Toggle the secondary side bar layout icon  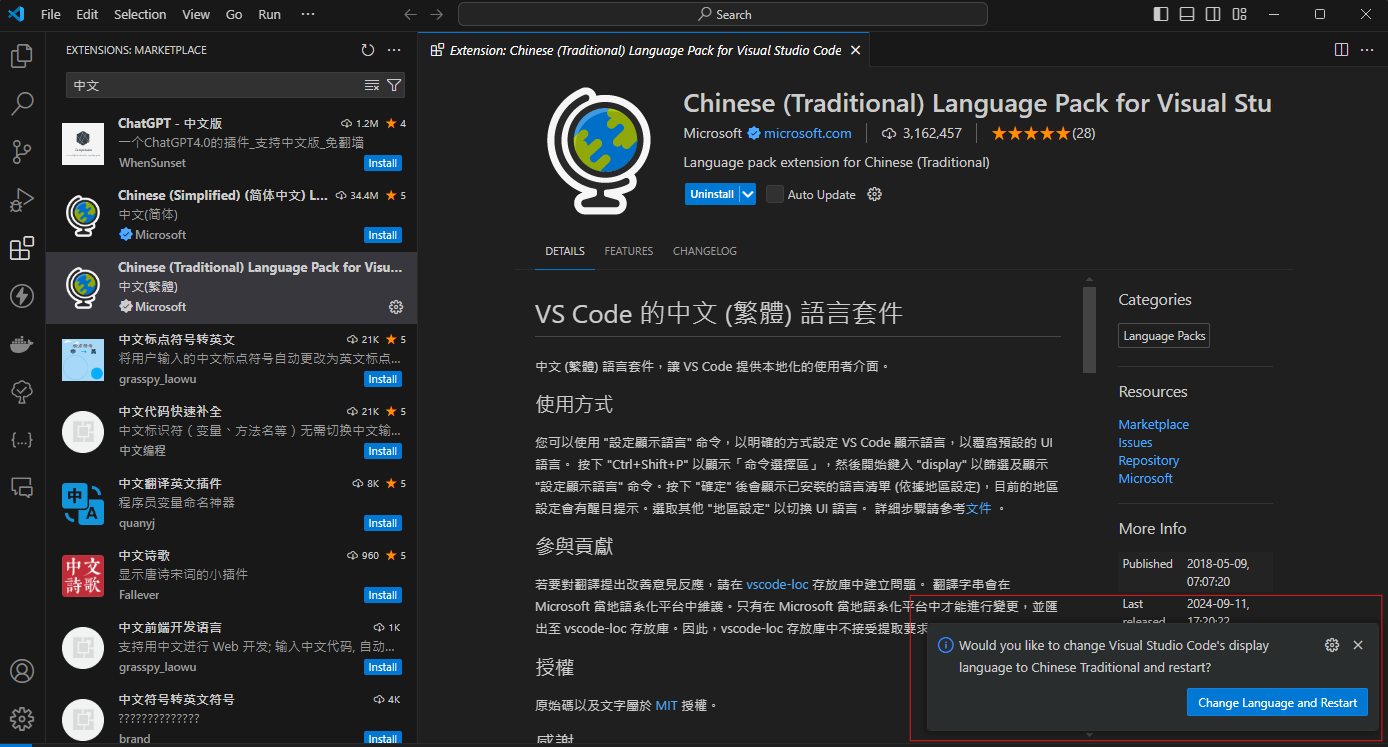point(1212,14)
